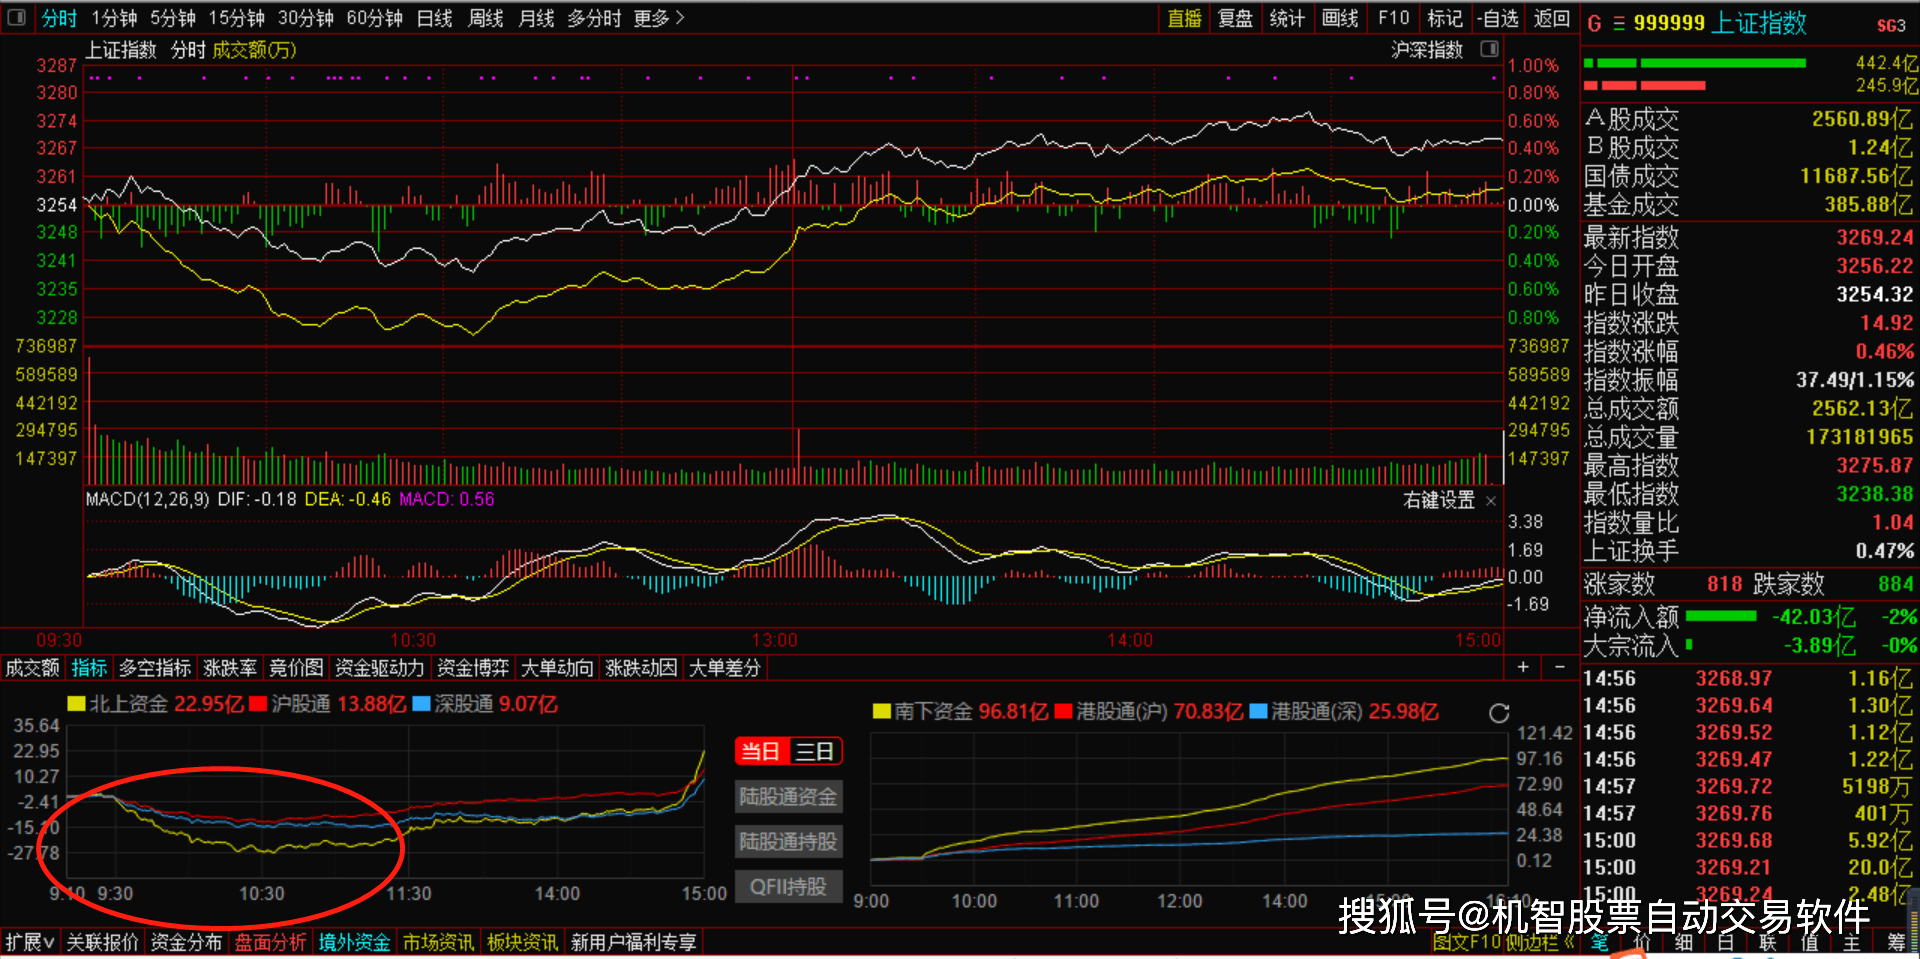Select the 大单差分 tab

point(725,668)
